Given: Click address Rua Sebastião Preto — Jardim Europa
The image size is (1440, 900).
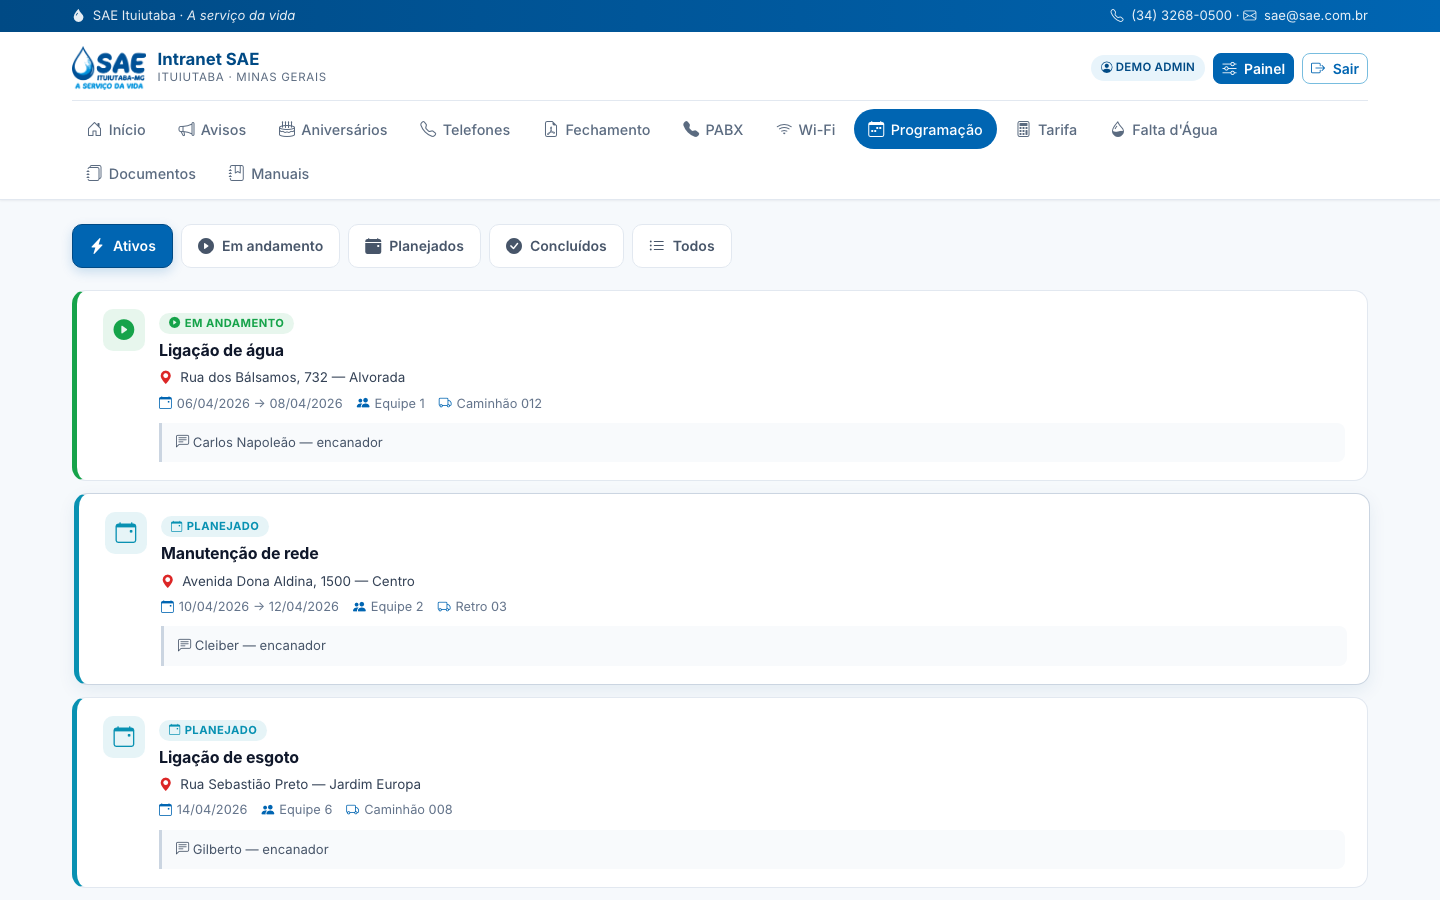Looking at the screenshot, I should click(300, 784).
